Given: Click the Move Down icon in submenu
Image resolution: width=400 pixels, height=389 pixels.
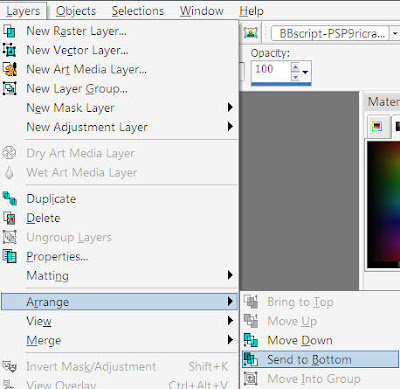Looking at the screenshot, I should coord(251,340).
